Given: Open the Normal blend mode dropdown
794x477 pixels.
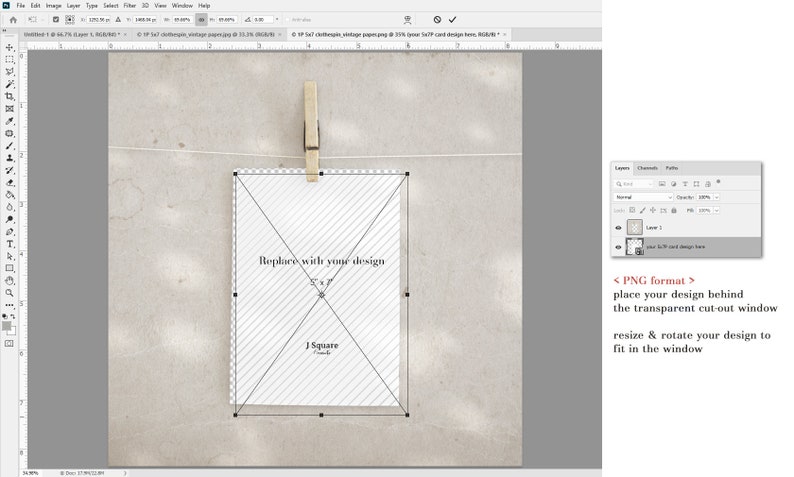Looking at the screenshot, I should (643, 197).
